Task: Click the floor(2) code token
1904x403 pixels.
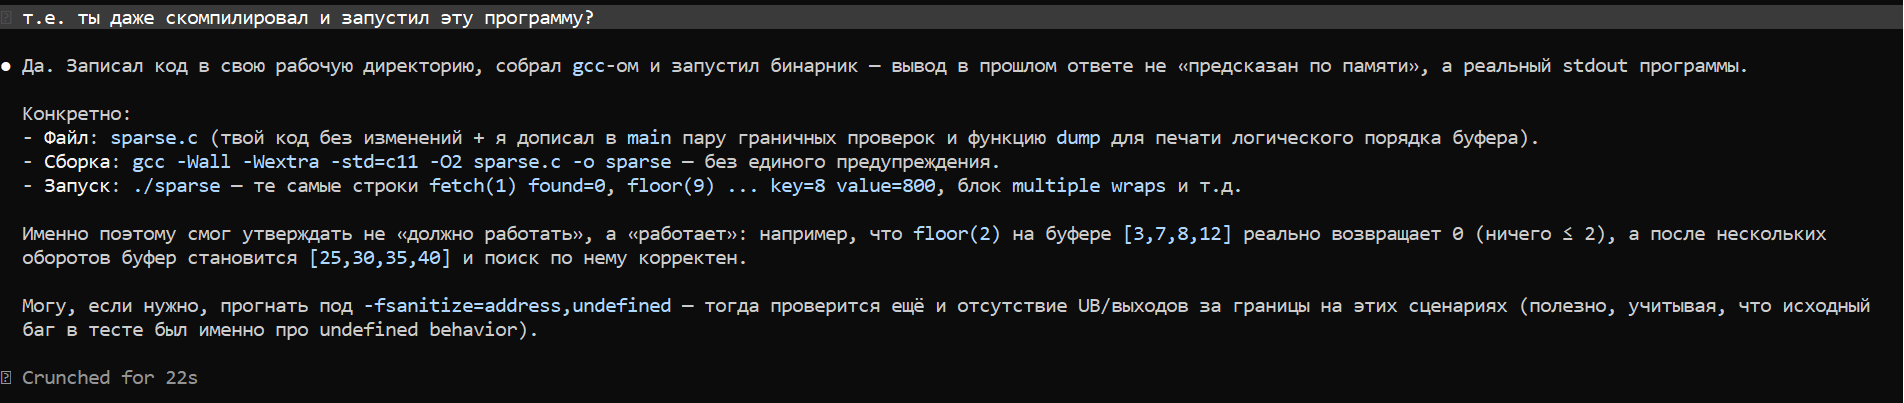Action: pyautogui.click(x=957, y=234)
